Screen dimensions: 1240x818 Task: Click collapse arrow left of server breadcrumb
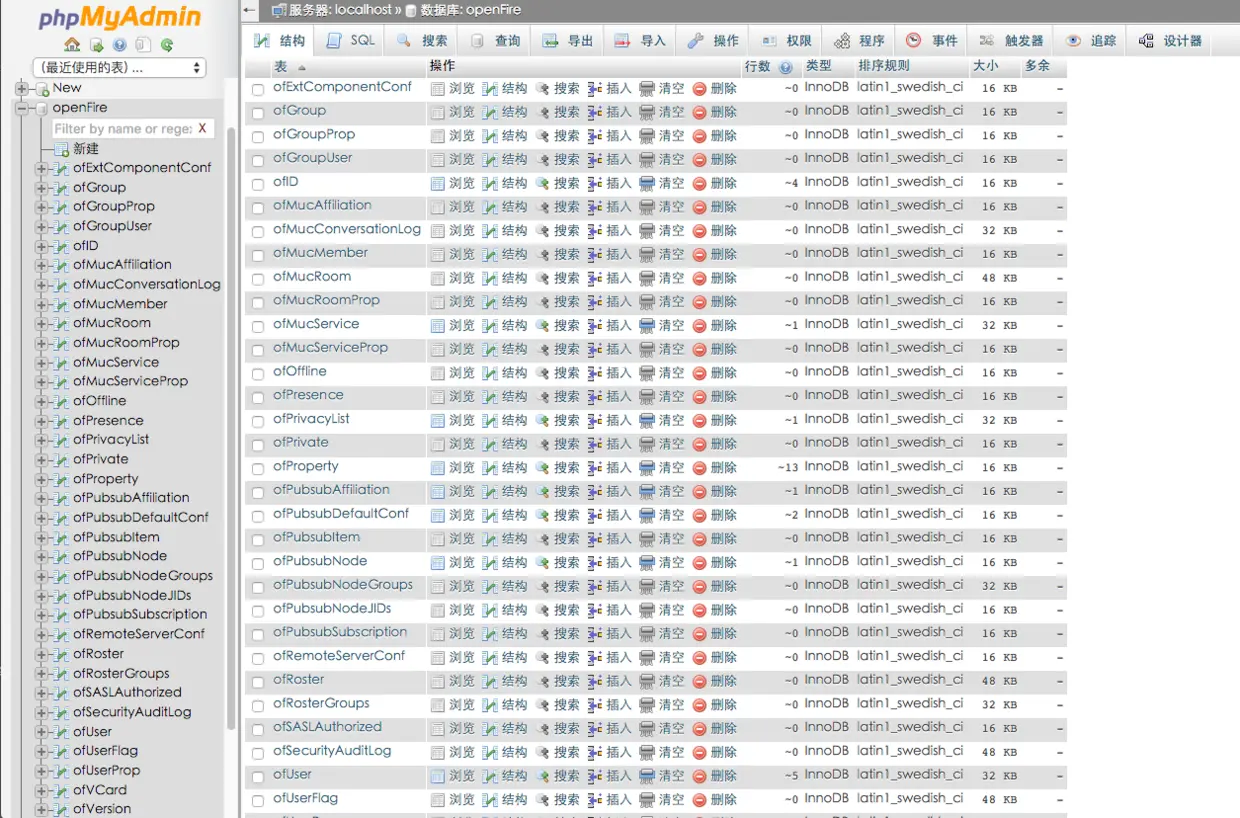click(x=250, y=10)
